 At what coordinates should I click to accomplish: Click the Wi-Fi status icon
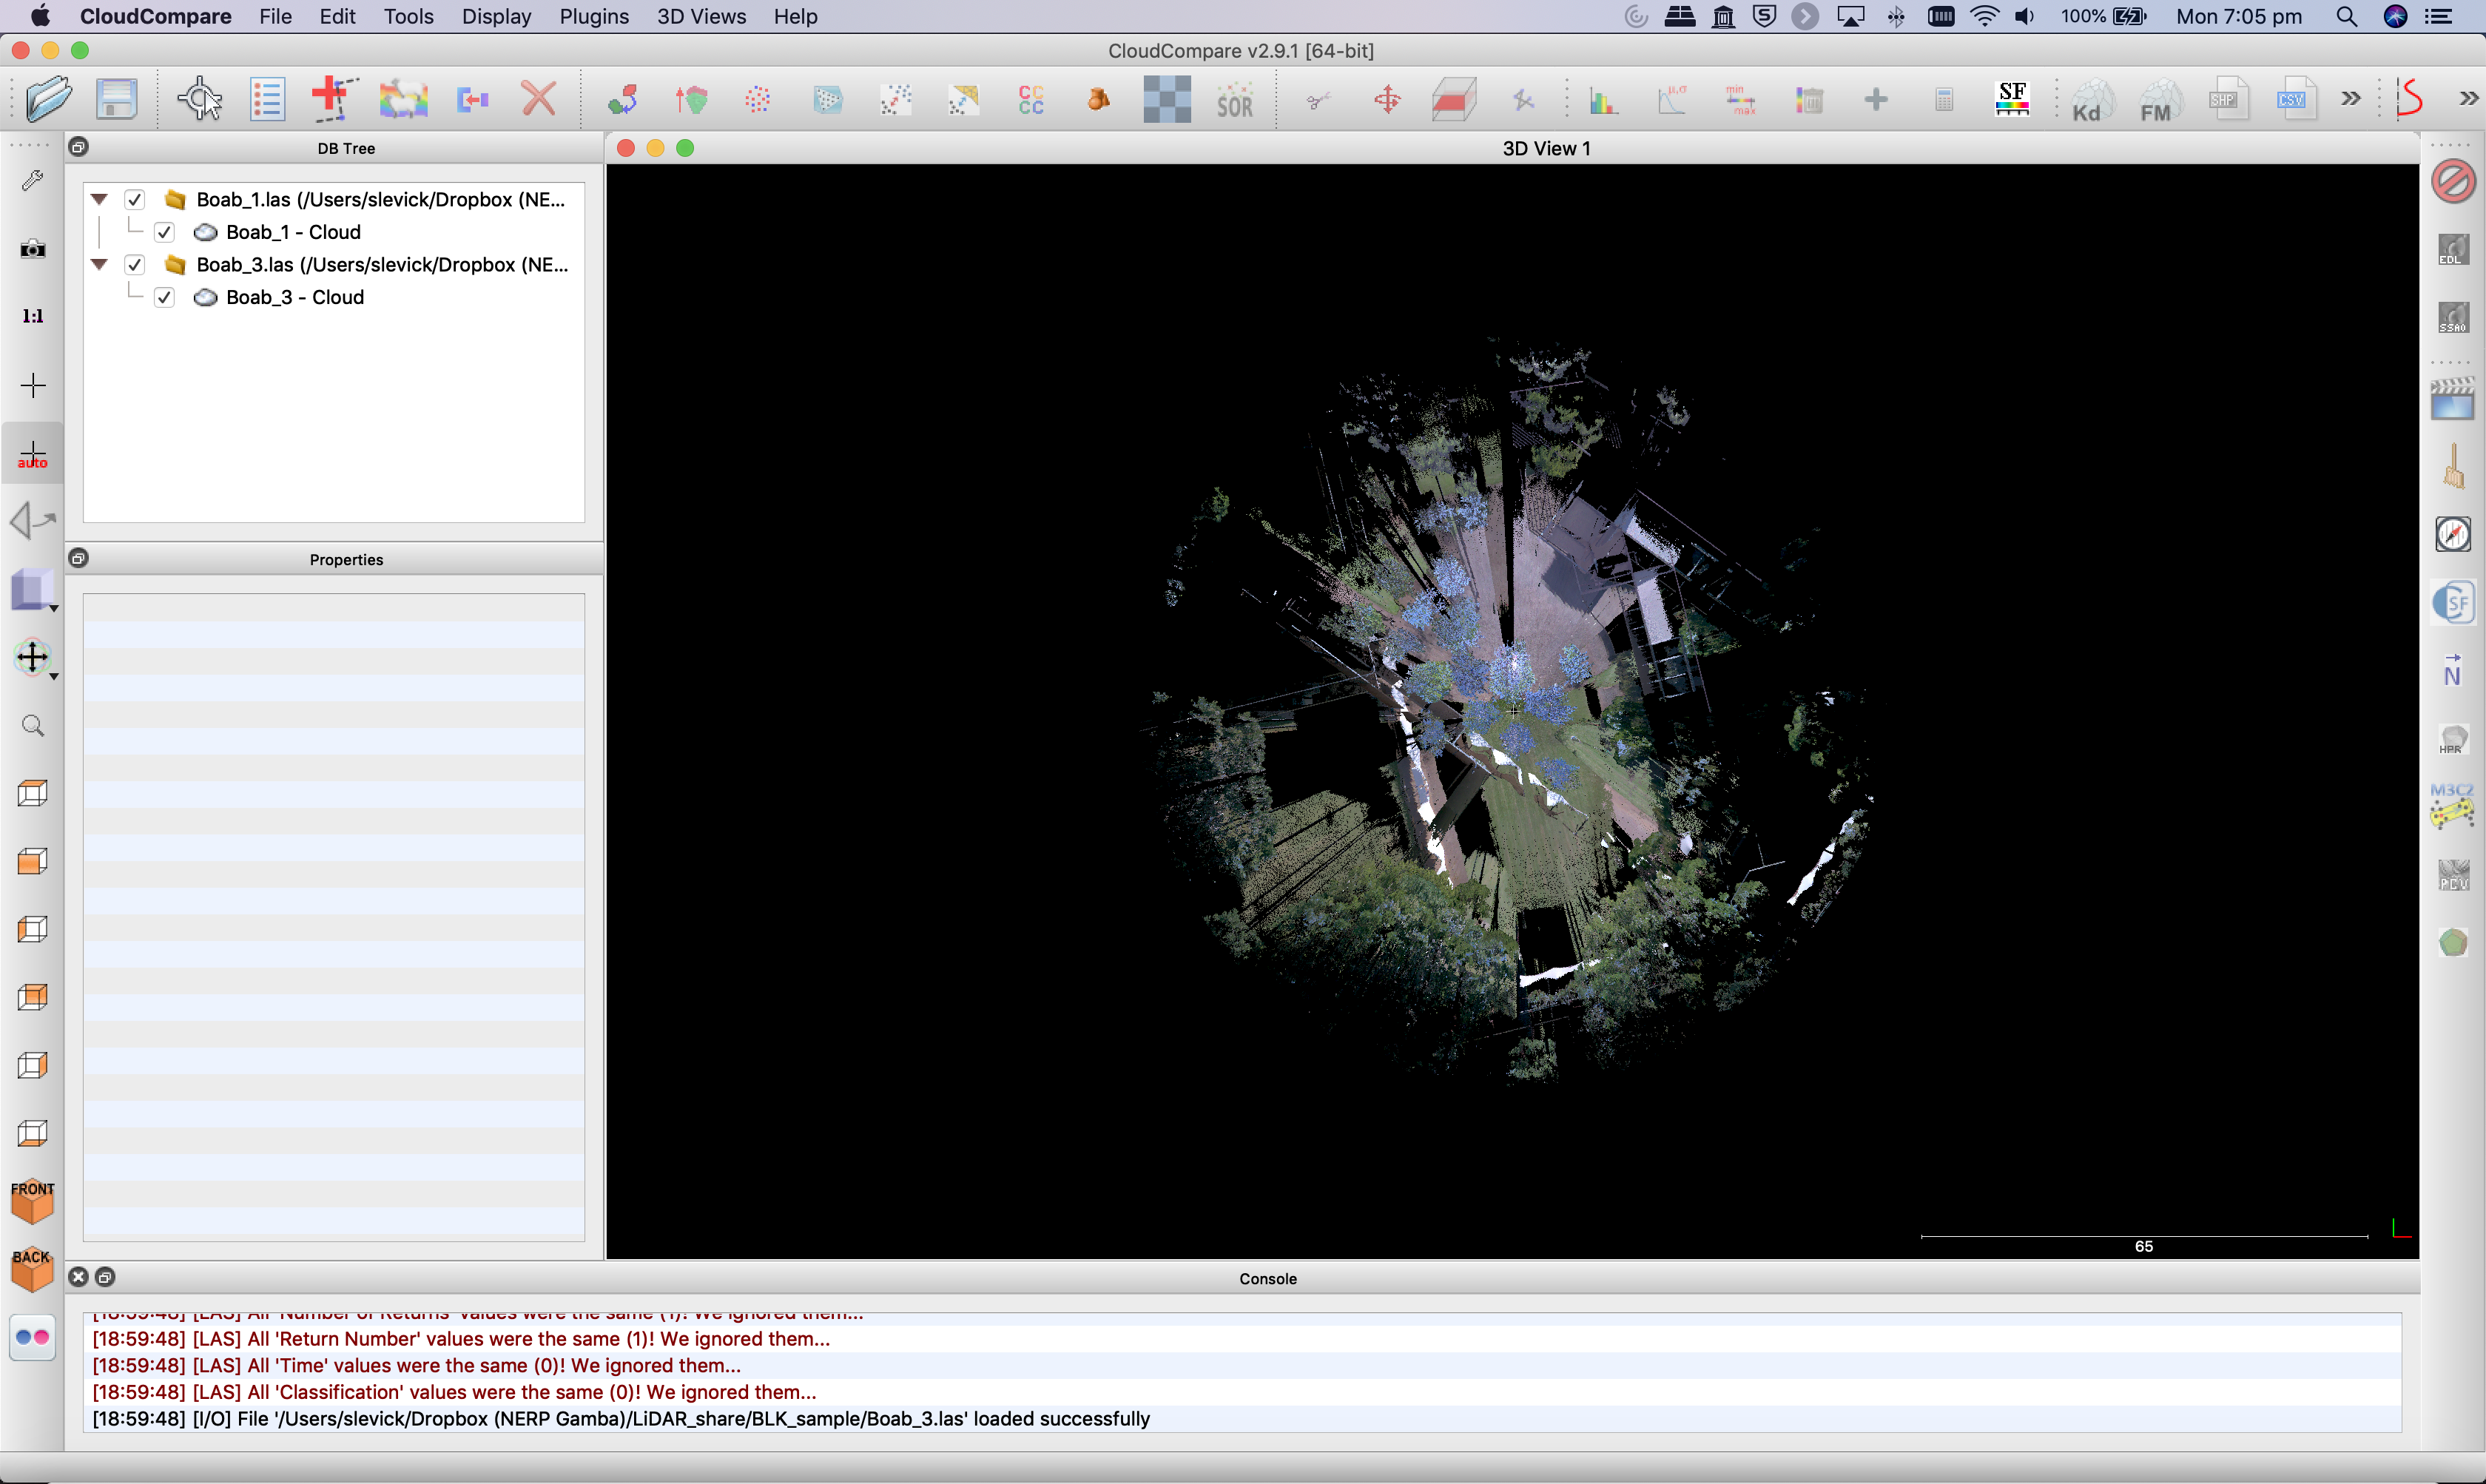1984,16
